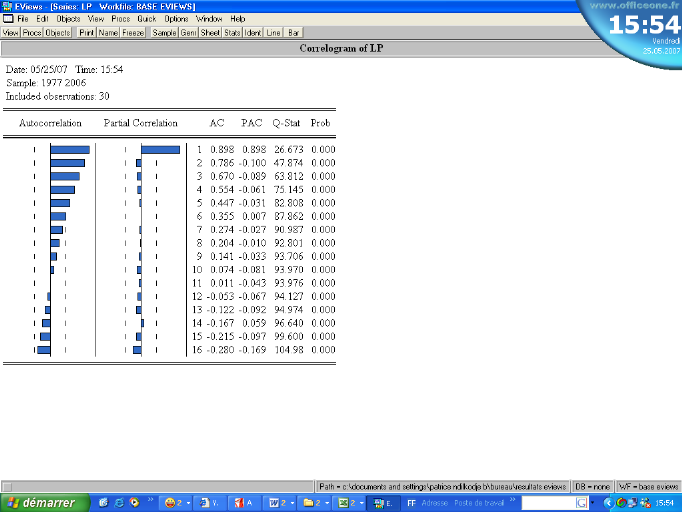
Task: Launch Internet Explorer from quick launch
Action: (x=119, y=503)
